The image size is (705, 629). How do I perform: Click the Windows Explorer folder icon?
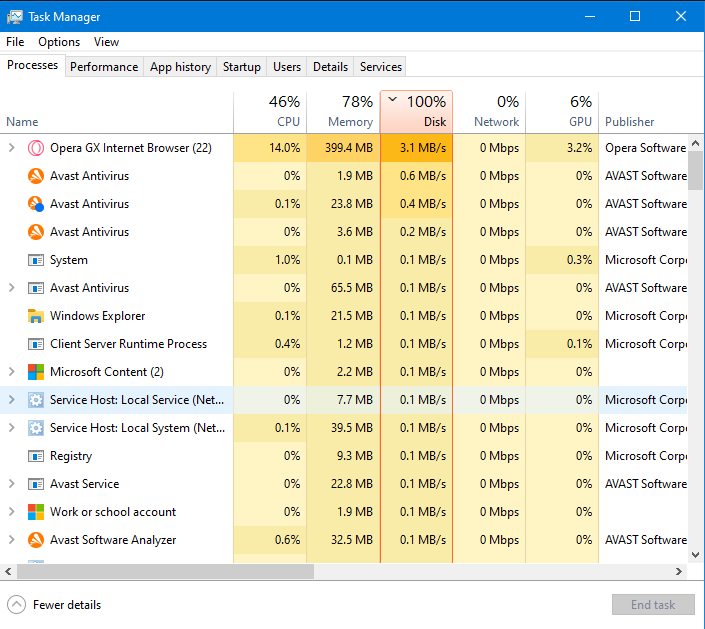(36, 316)
